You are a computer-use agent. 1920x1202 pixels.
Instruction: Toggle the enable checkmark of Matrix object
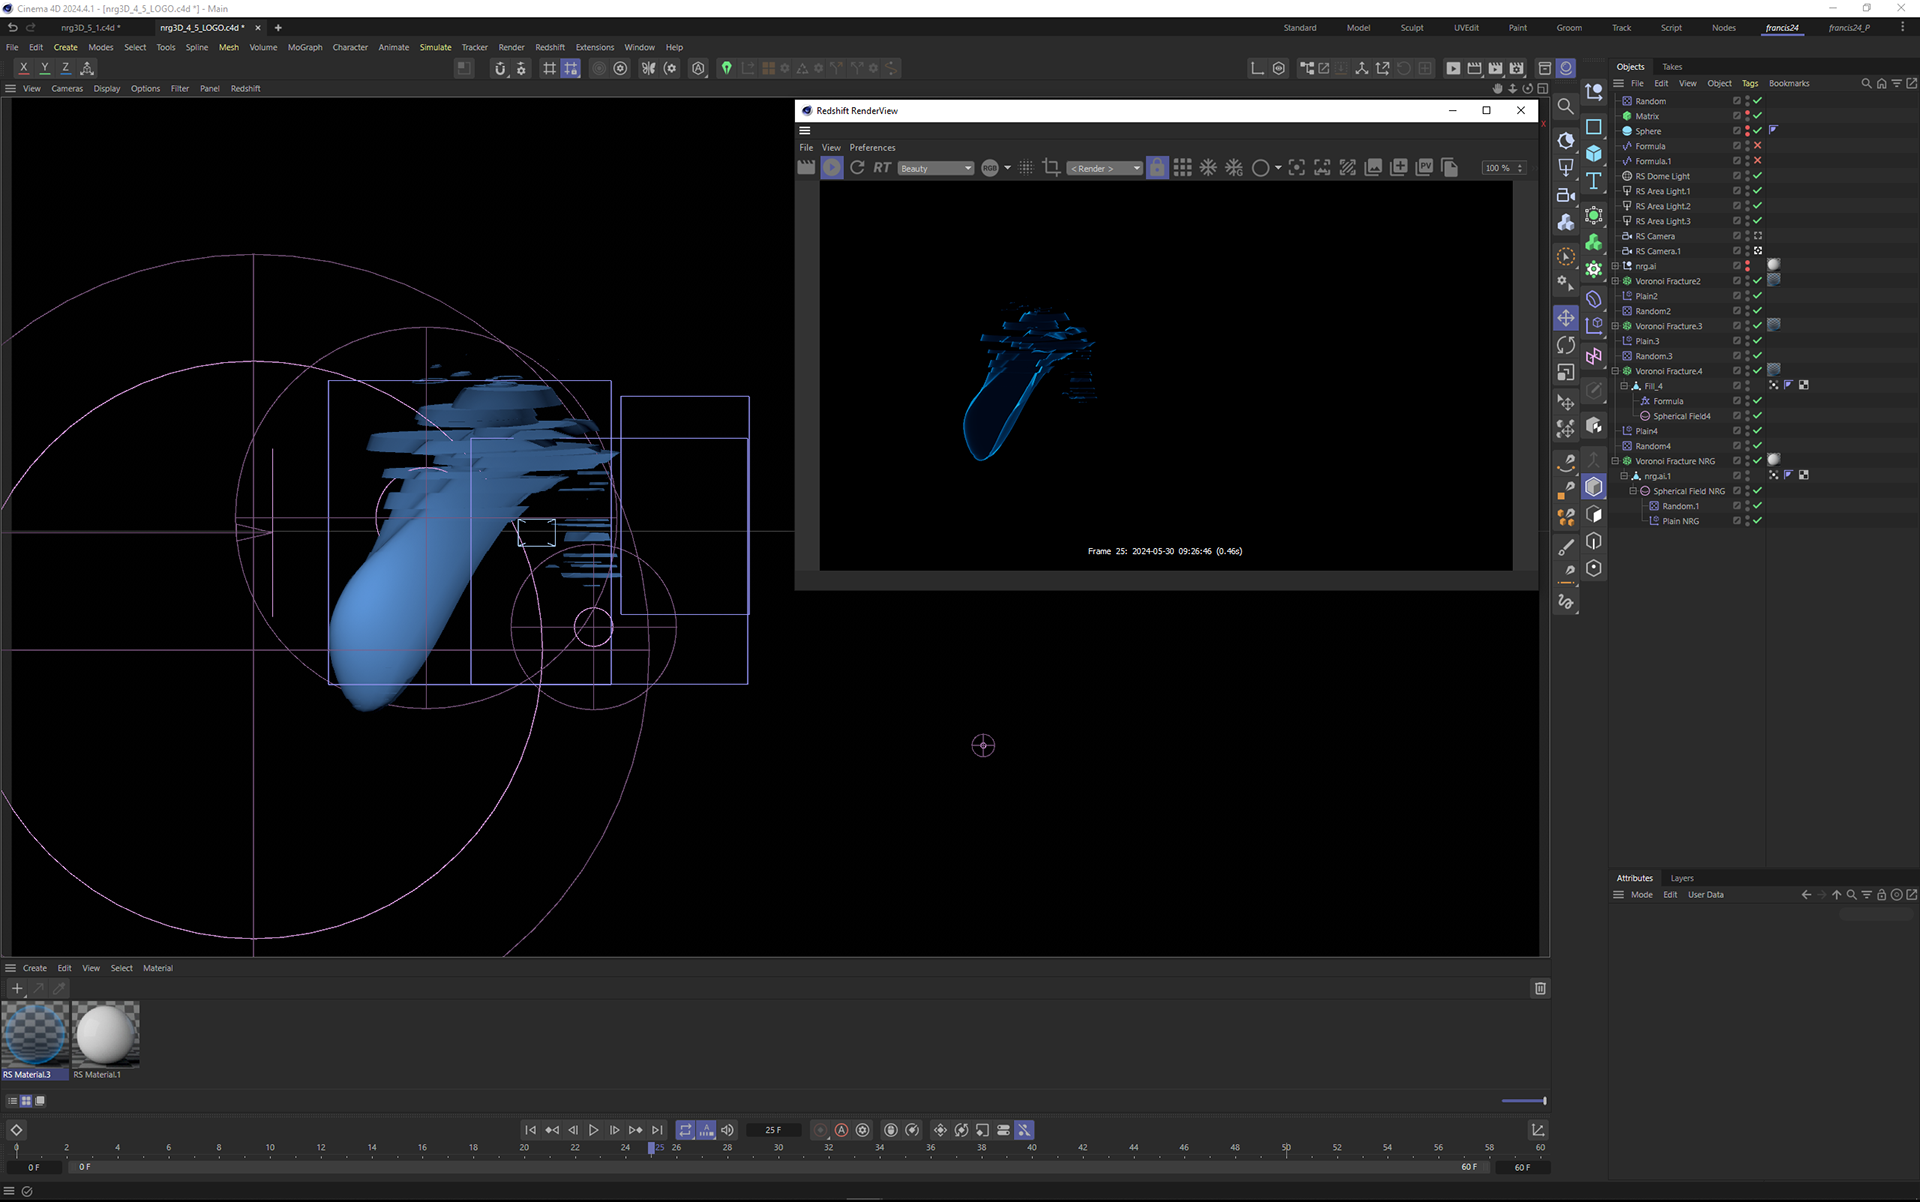coord(1757,116)
